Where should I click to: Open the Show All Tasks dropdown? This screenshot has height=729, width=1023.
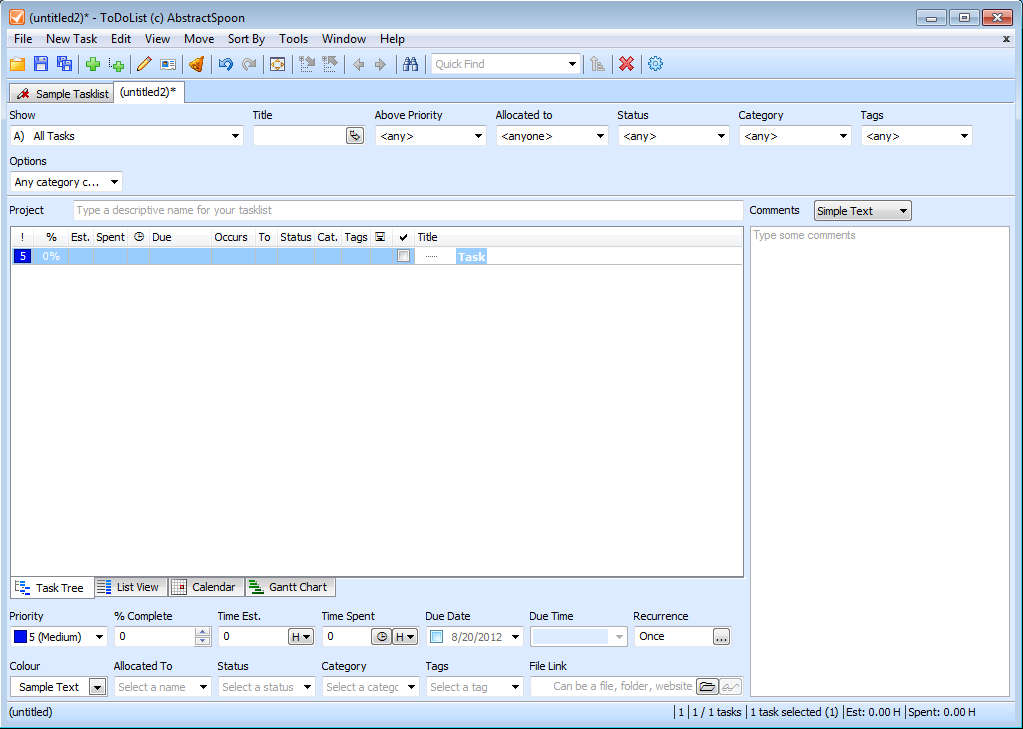[235, 136]
